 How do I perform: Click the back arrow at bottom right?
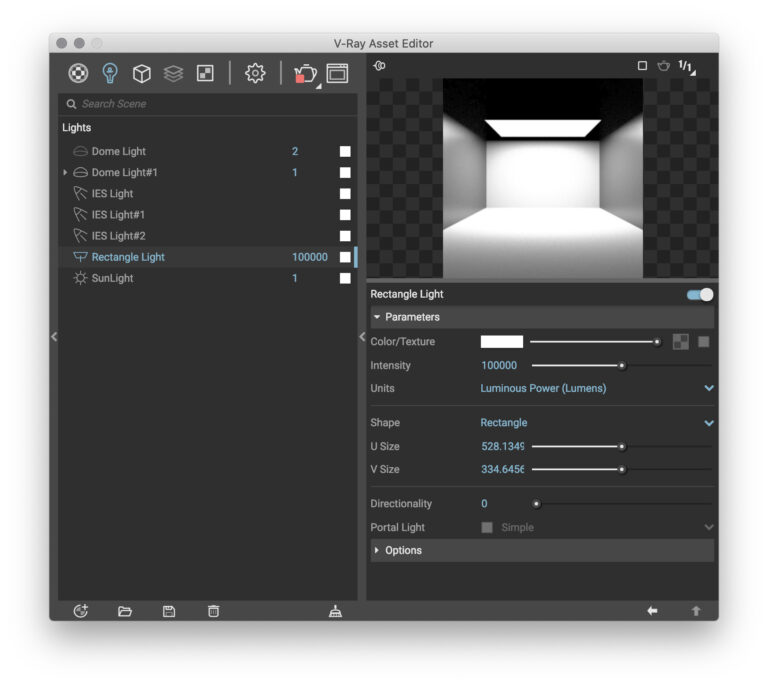pos(652,611)
